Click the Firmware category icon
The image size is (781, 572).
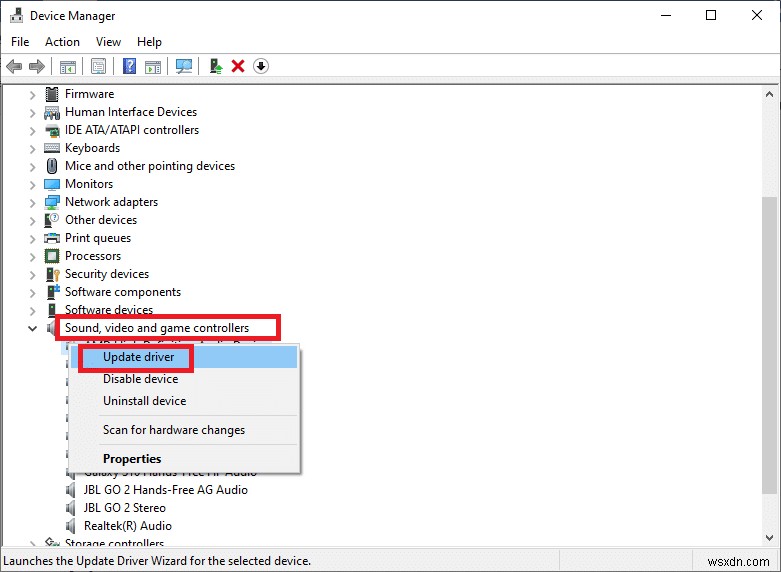52,94
